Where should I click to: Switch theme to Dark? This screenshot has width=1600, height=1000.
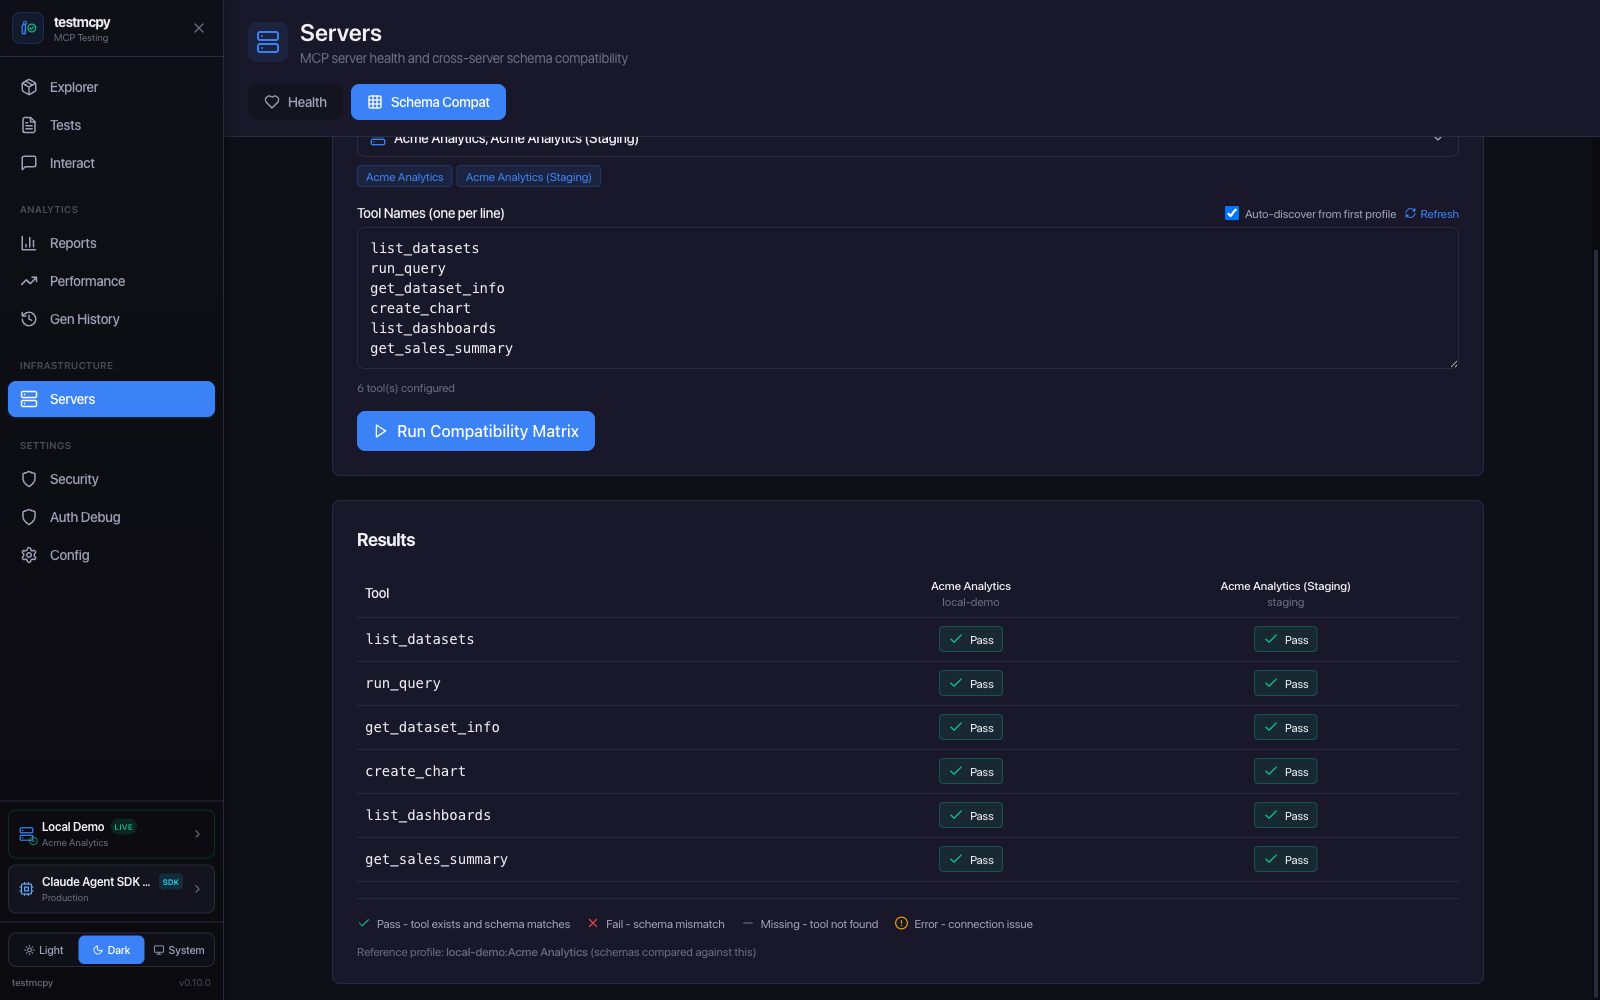point(111,950)
